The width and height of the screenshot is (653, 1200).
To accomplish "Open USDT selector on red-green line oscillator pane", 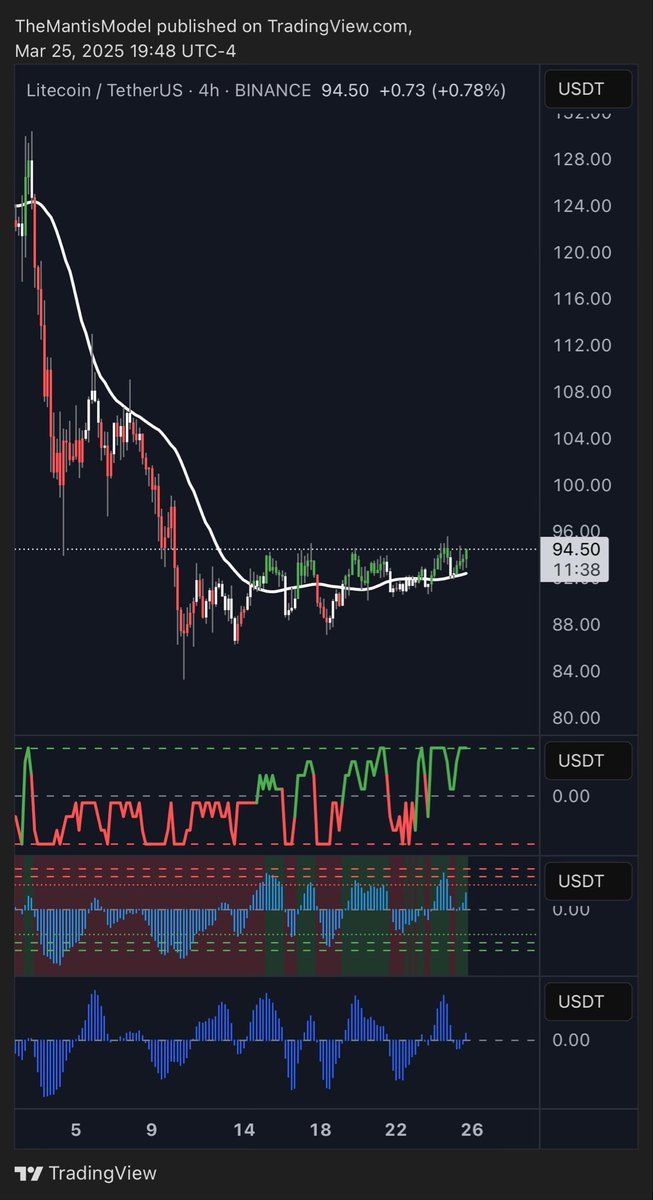I will pos(588,761).
